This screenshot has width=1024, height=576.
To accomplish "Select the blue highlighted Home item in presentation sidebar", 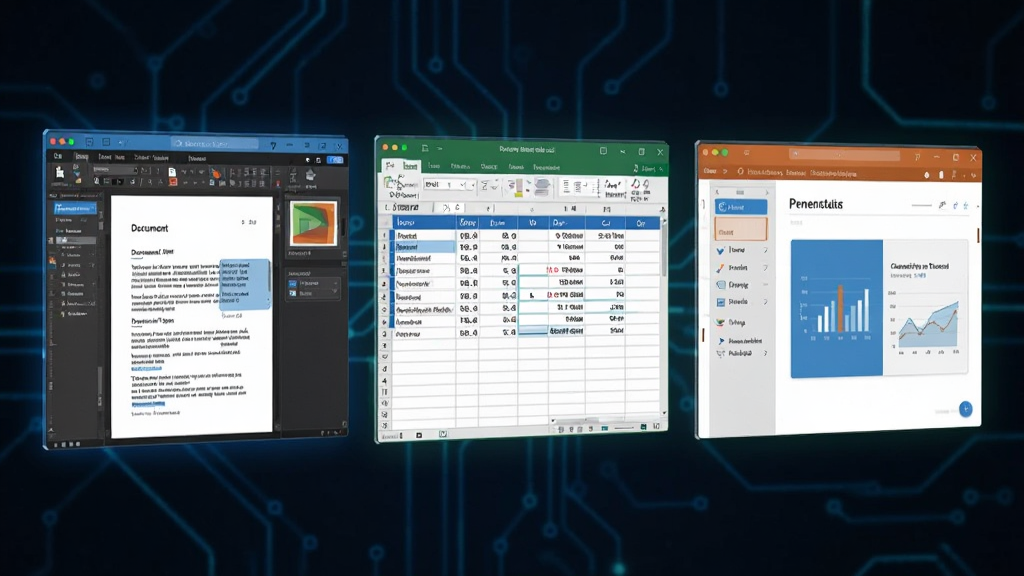I will (x=741, y=207).
